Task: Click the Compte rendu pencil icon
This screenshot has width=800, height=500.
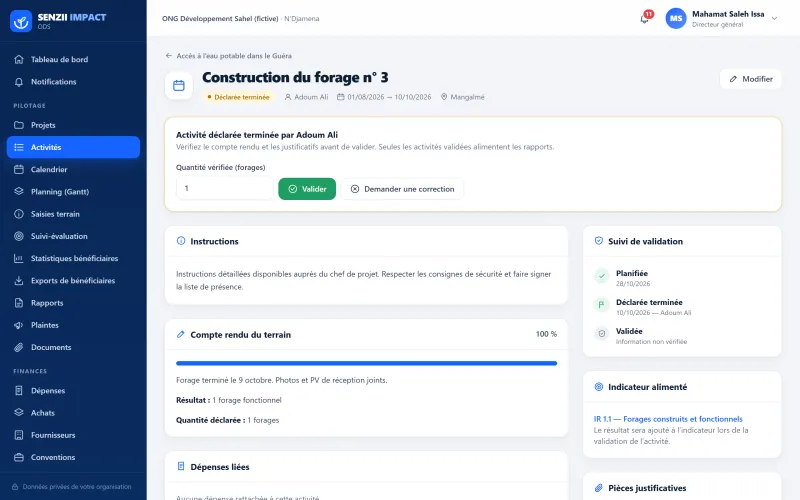Action: pyautogui.click(x=181, y=334)
